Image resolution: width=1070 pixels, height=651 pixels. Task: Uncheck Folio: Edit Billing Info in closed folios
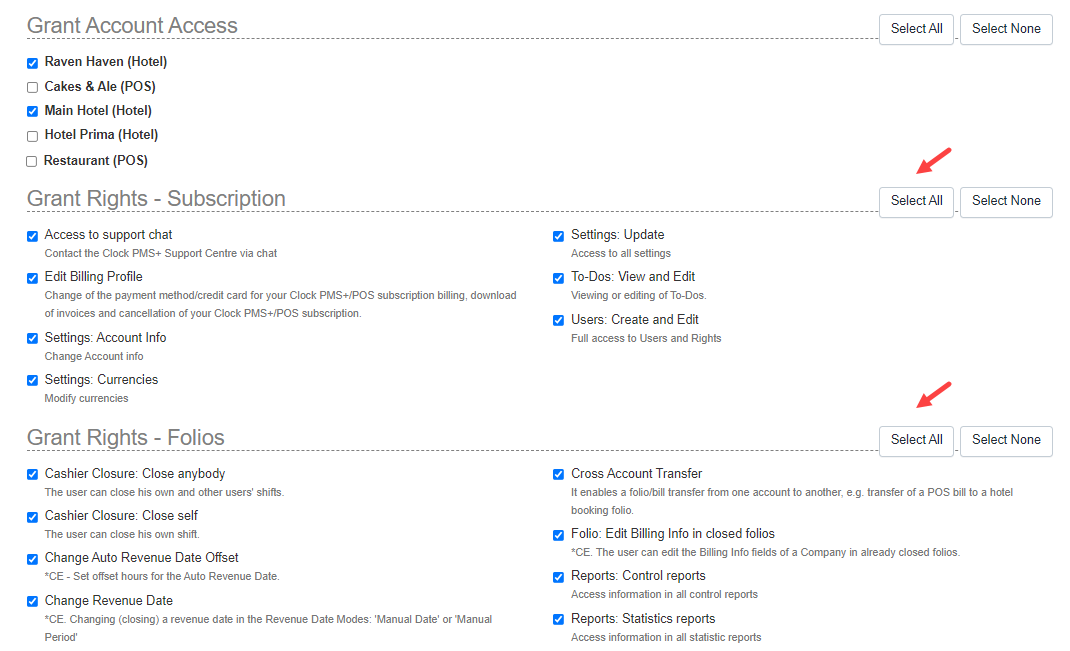pos(558,535)
